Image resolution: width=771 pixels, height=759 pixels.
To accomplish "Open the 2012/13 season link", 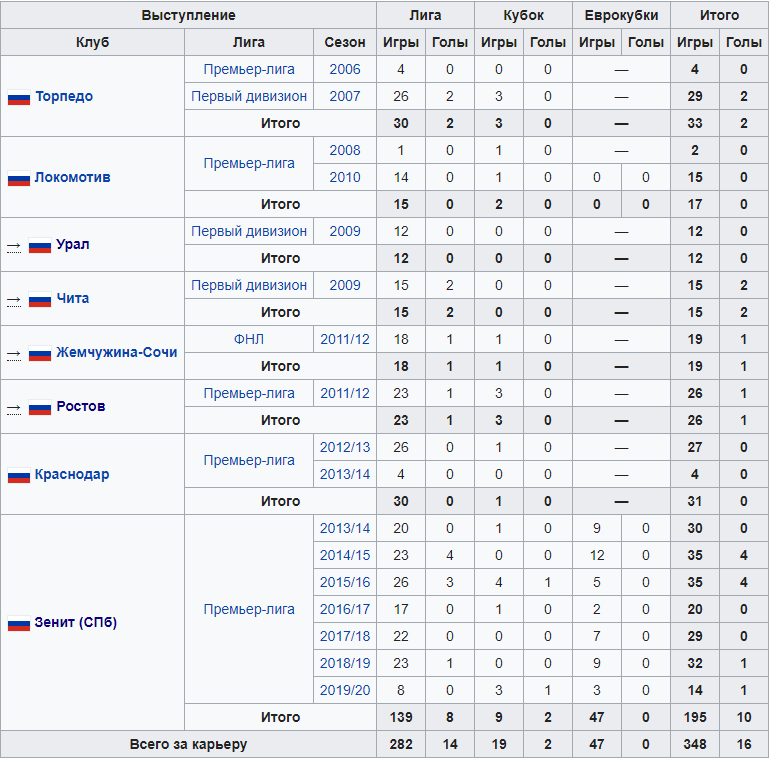I will click(x=345, y=447).
